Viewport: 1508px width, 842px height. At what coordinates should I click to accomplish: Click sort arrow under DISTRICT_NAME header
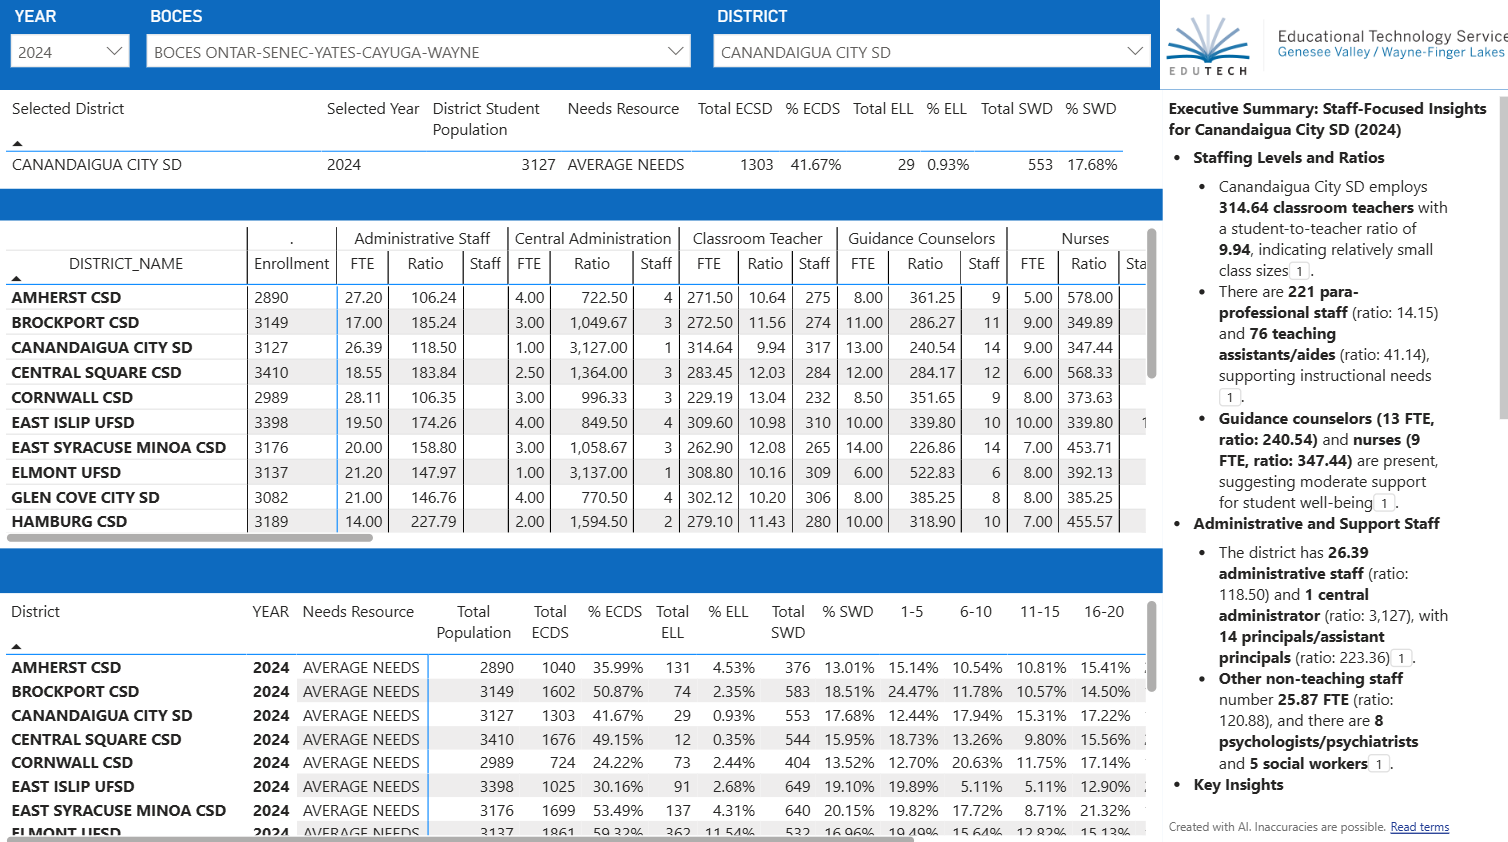[16, 279]
